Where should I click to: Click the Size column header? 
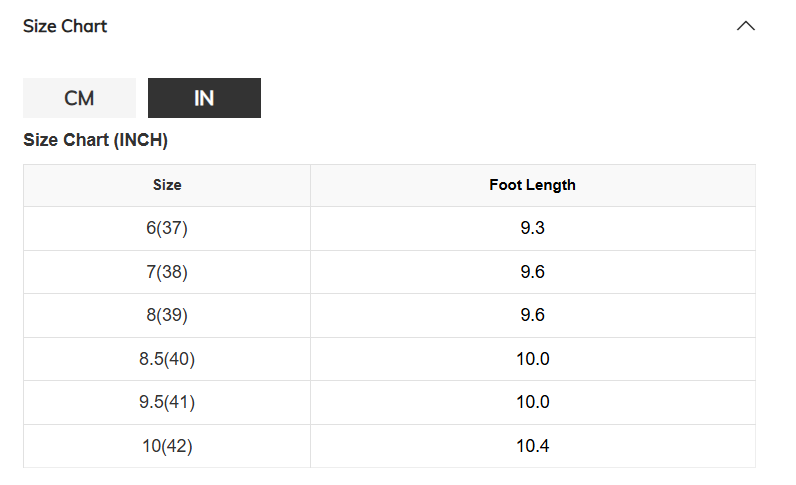coord(167,185)
